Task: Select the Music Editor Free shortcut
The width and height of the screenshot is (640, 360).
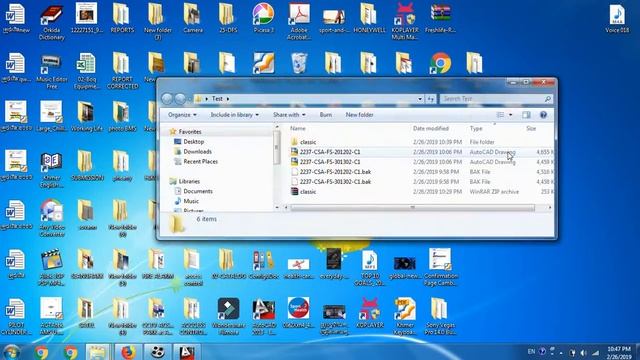Action: click(x=51, y=70)
